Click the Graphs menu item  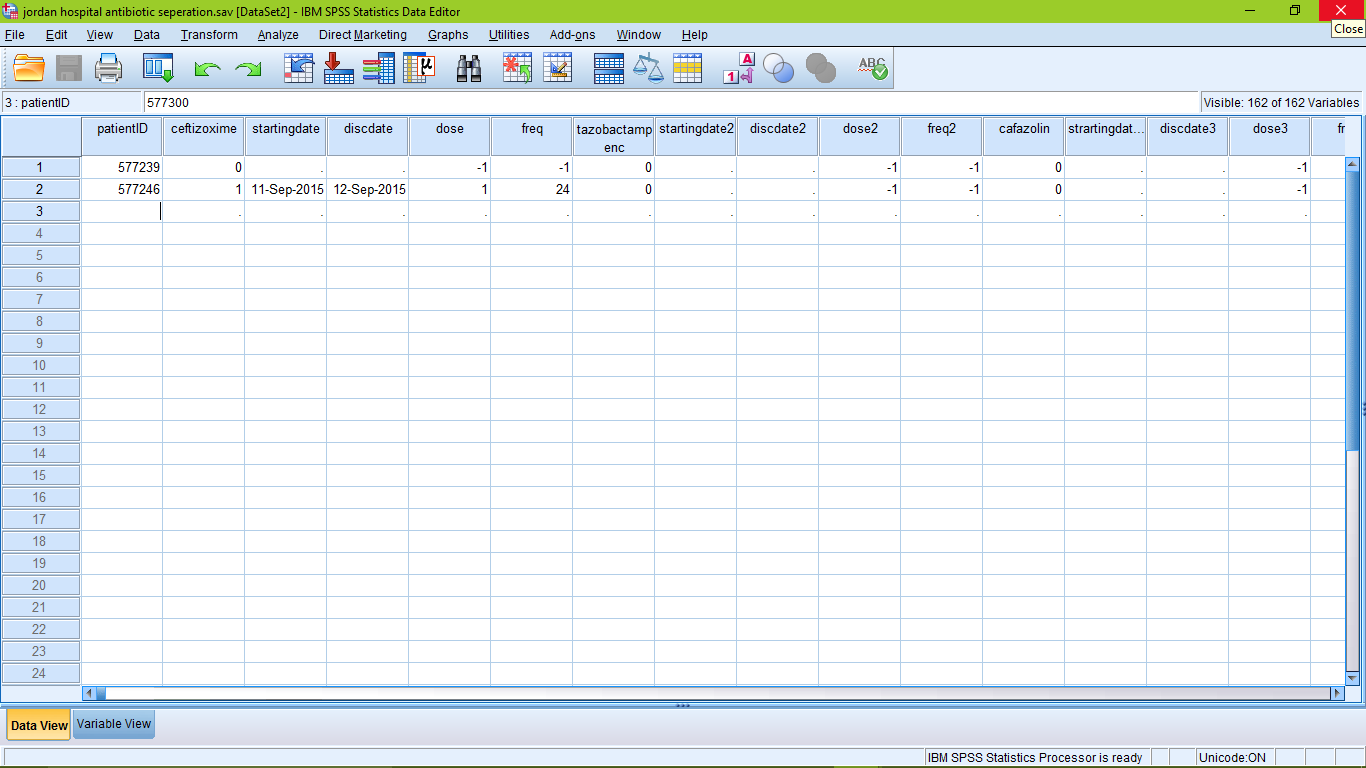click(x=447, y=34)
